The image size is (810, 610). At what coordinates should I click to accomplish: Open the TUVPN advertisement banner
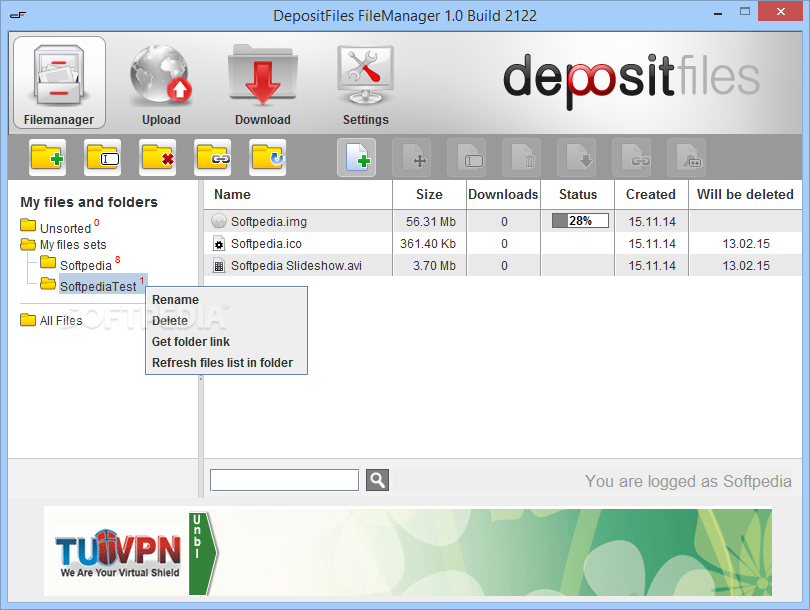(408, 552)
